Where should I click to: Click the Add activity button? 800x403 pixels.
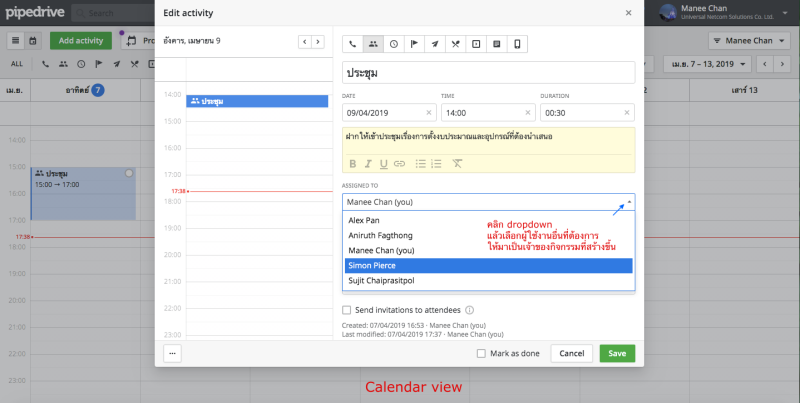(81, 41)
